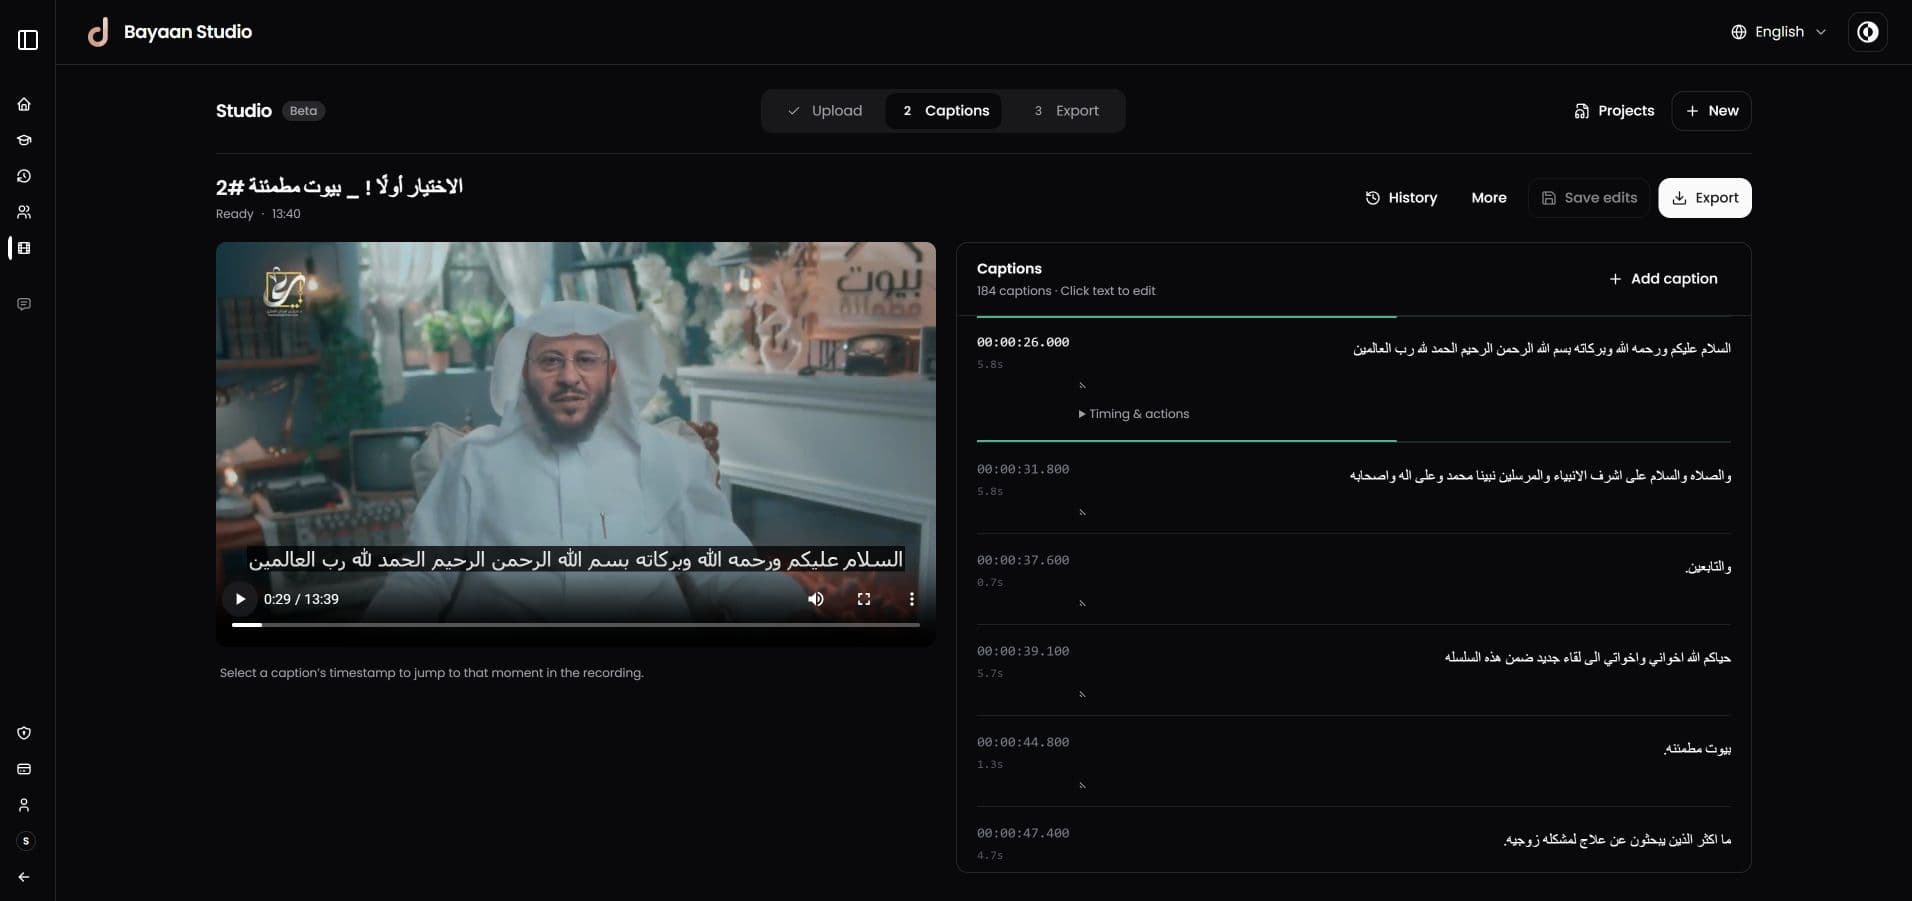Go to the Export step tab
The image size is (1912, 901).
coord(1066,111)
